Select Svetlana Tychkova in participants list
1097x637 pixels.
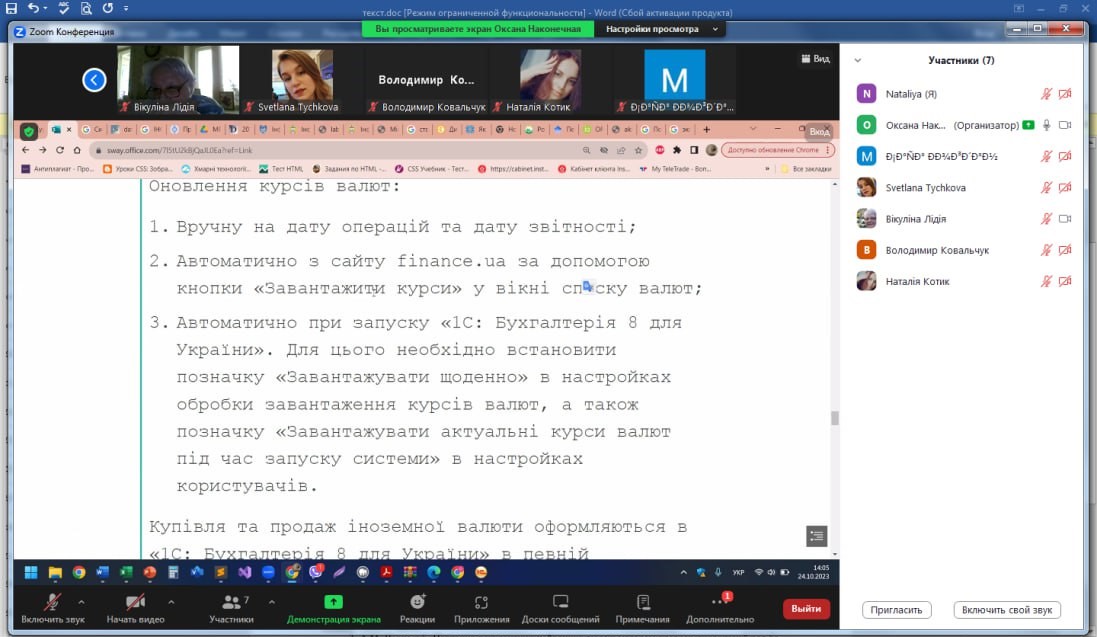click(925, 188)
